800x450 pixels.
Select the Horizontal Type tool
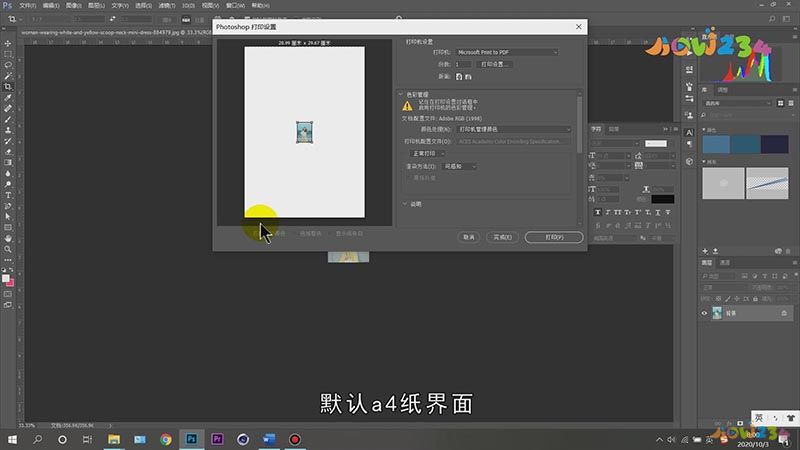coord(8,195)
